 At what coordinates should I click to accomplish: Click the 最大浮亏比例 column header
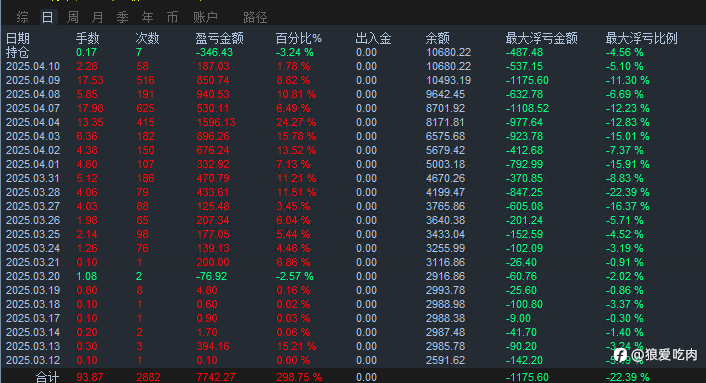642,38
